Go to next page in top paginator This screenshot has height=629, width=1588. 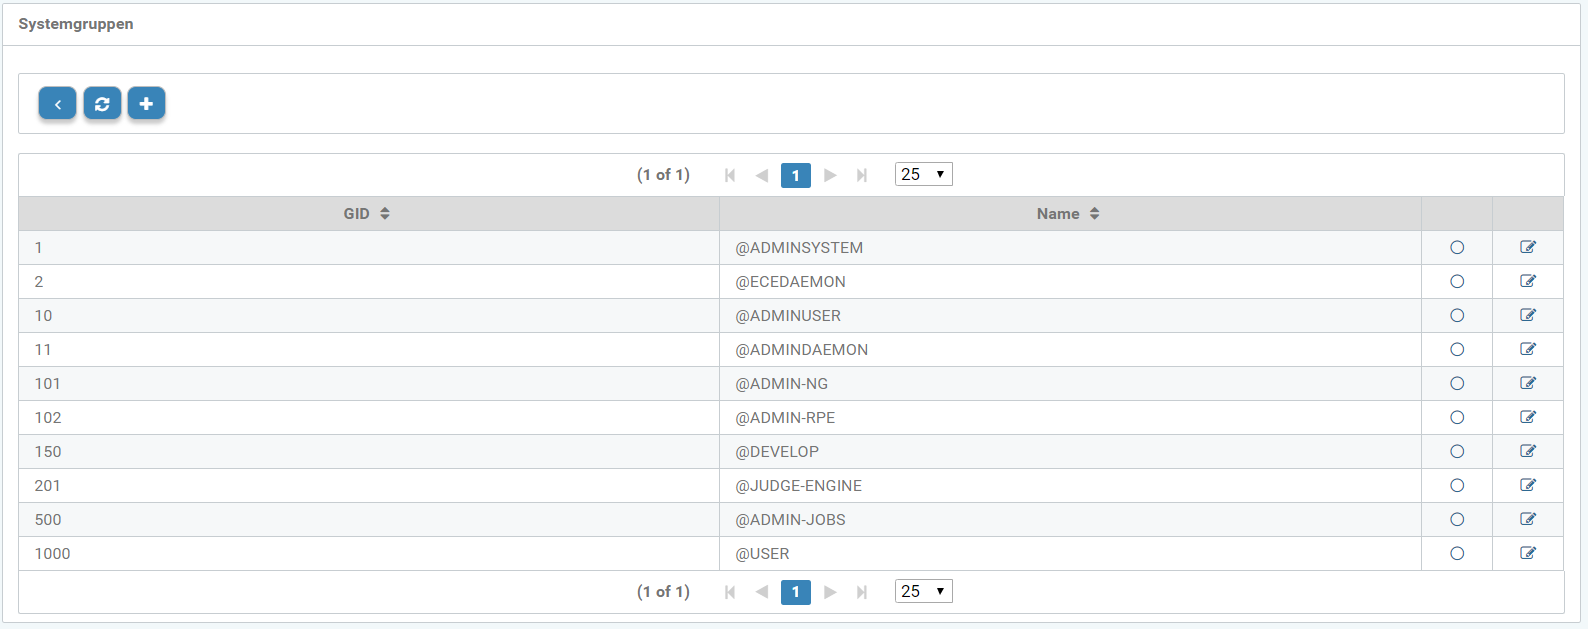(830, 175)
